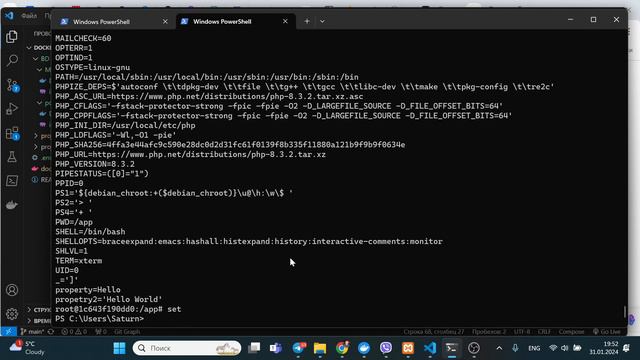Switch ENG input language
This screenshot has height=360, width=640.
pos(534,348)
